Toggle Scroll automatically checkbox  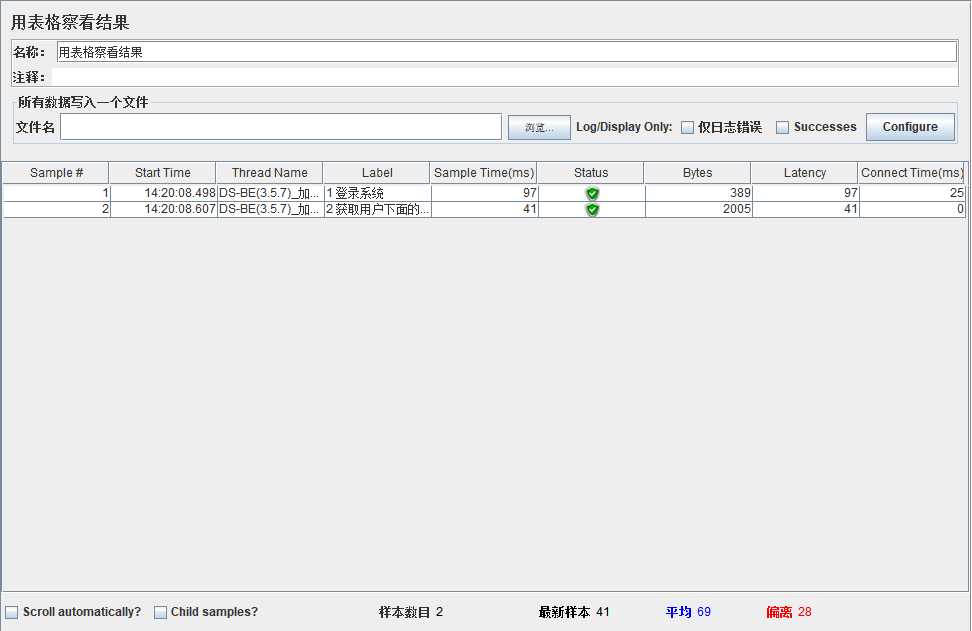coord(12,612)
